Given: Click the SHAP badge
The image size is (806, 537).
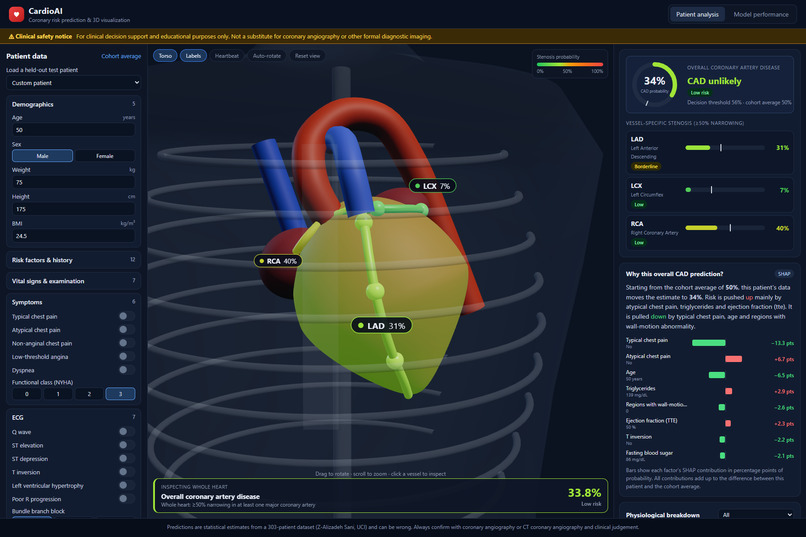Looking at the screenshot, I should pos(784,274).
